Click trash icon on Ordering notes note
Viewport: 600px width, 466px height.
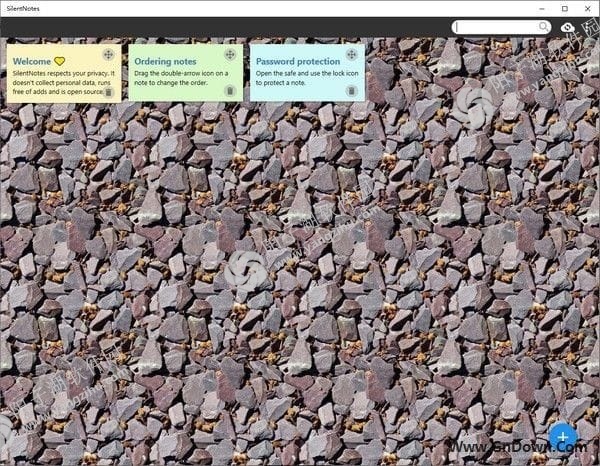pyautogui.click(x=230, y=91)
